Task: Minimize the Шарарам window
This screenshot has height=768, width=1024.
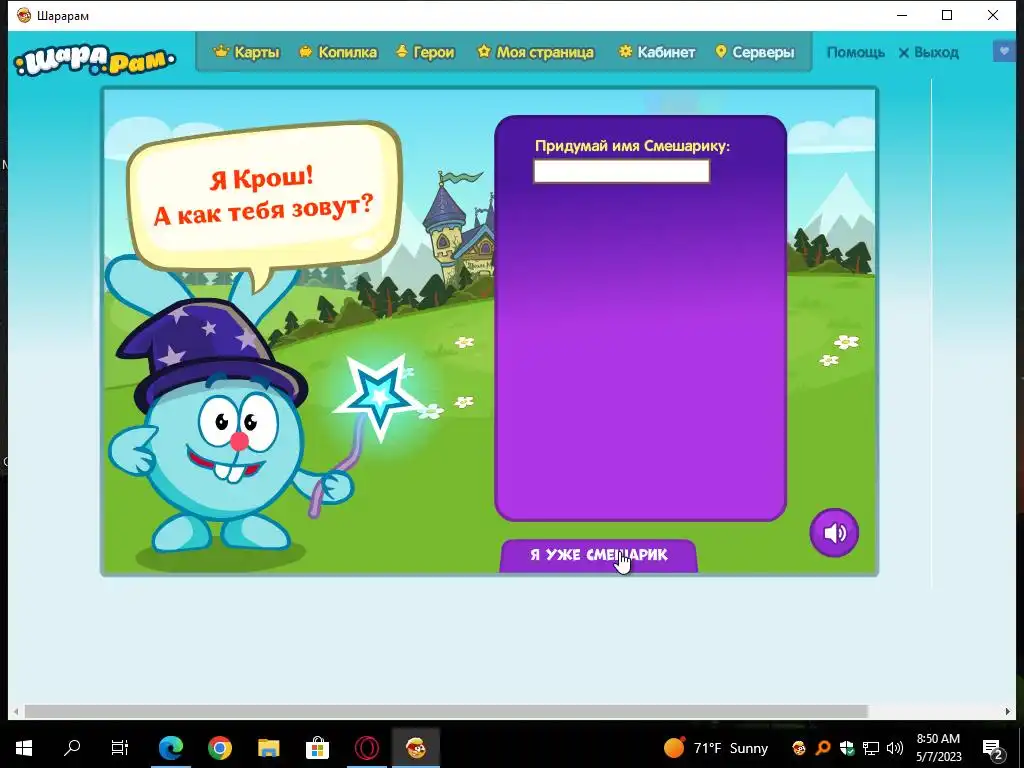Action: click(902, 15)
